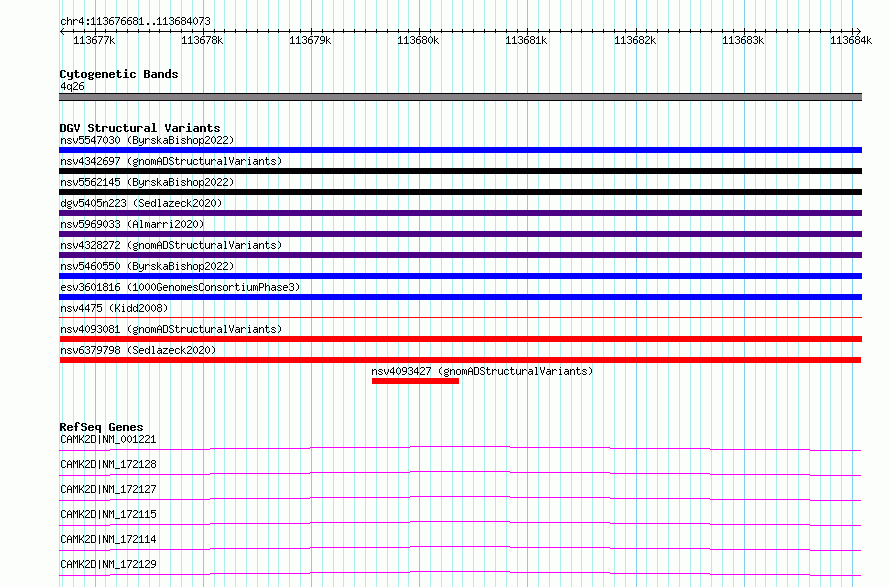Click the 113683k ruler mark
890x587 pixels.
(743, 40)
